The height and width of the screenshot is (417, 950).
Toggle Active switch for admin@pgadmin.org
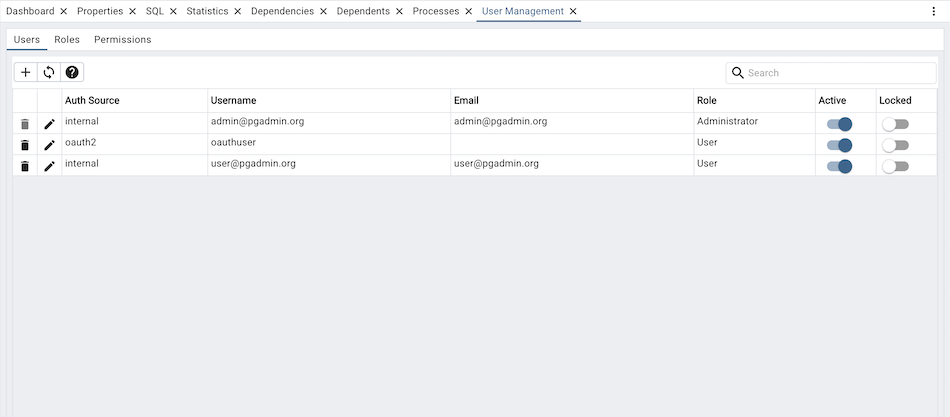[839, 124]
